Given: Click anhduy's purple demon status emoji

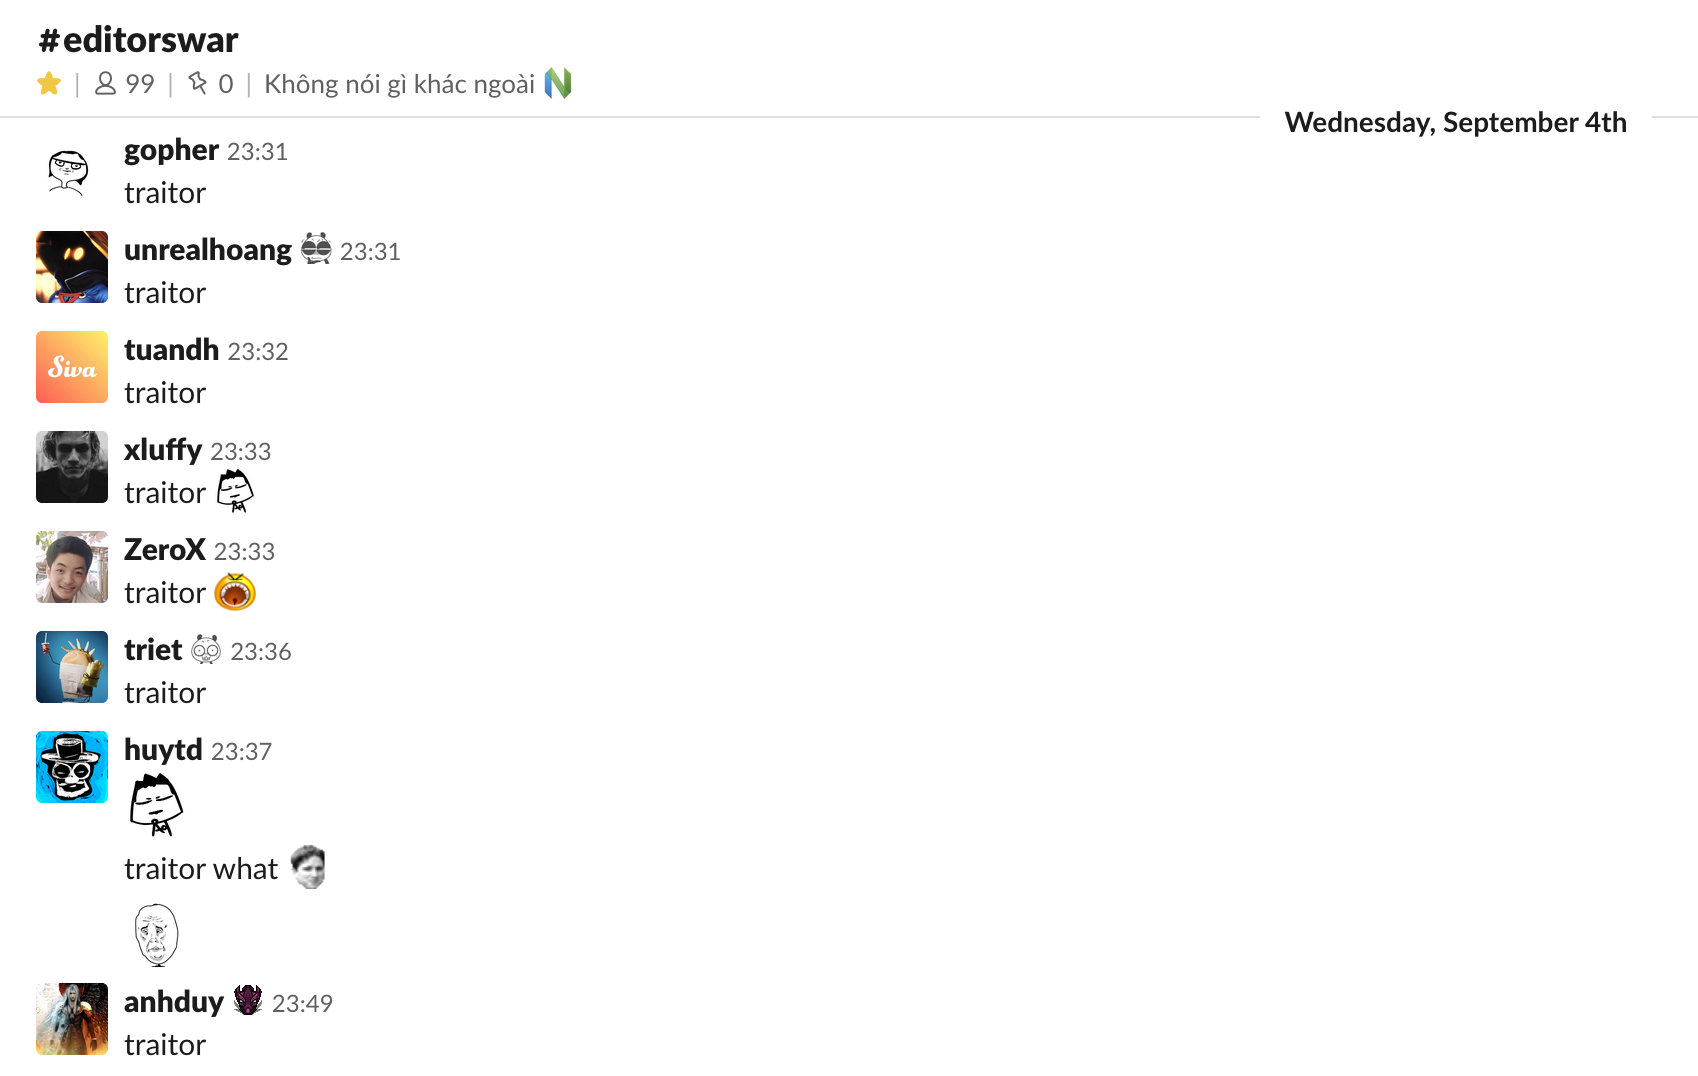Looking at the screenshot, I should (x=248, y=1000).
